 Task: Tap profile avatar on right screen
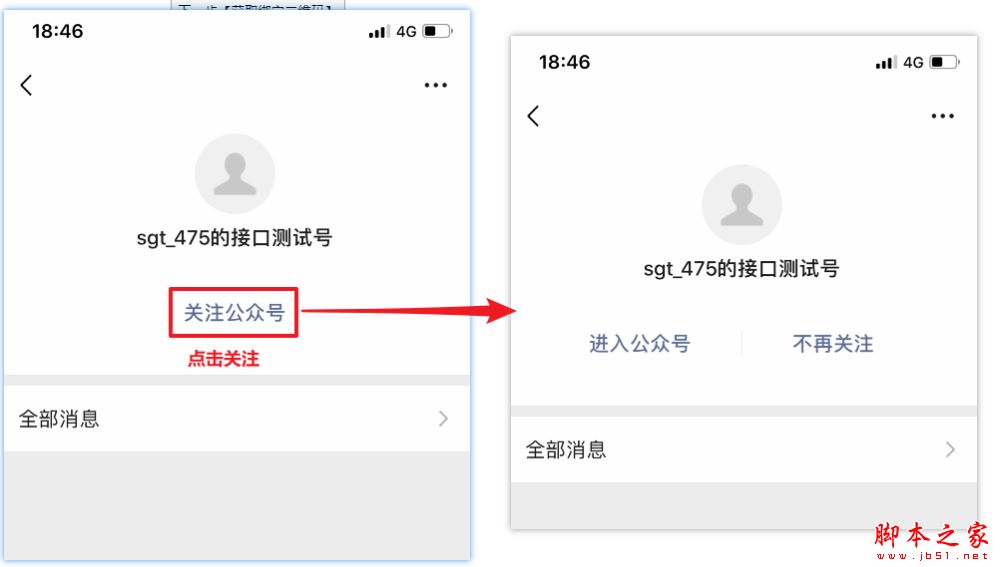[742, 205]
